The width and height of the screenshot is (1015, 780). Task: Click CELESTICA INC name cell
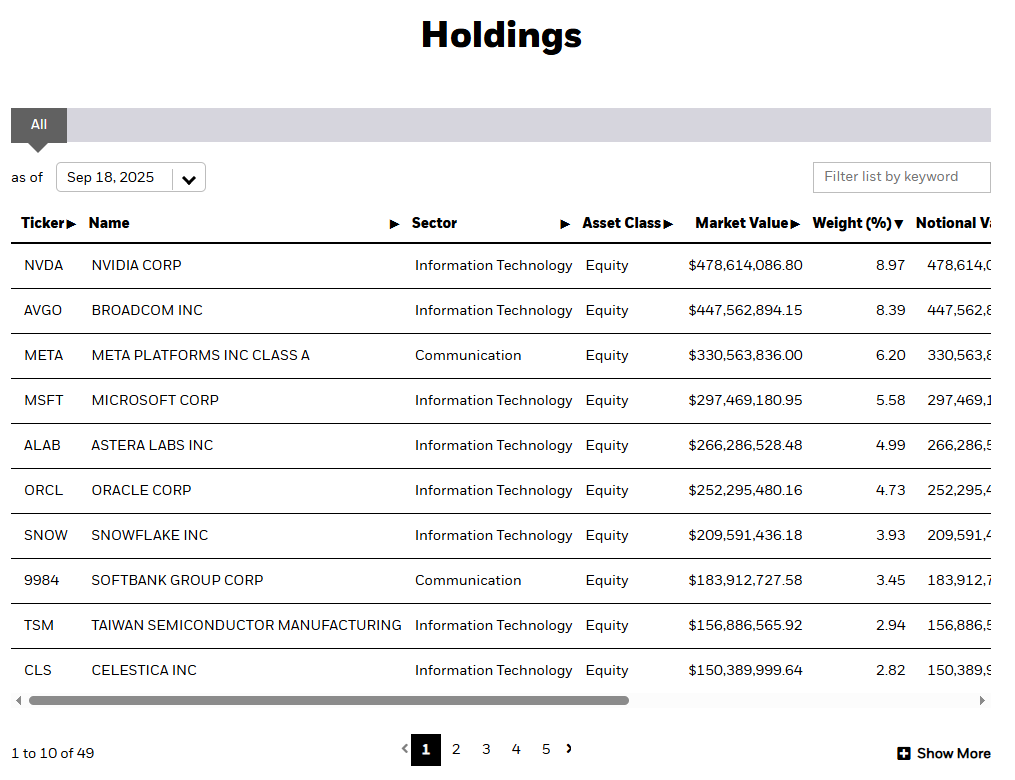pos(144,671)
